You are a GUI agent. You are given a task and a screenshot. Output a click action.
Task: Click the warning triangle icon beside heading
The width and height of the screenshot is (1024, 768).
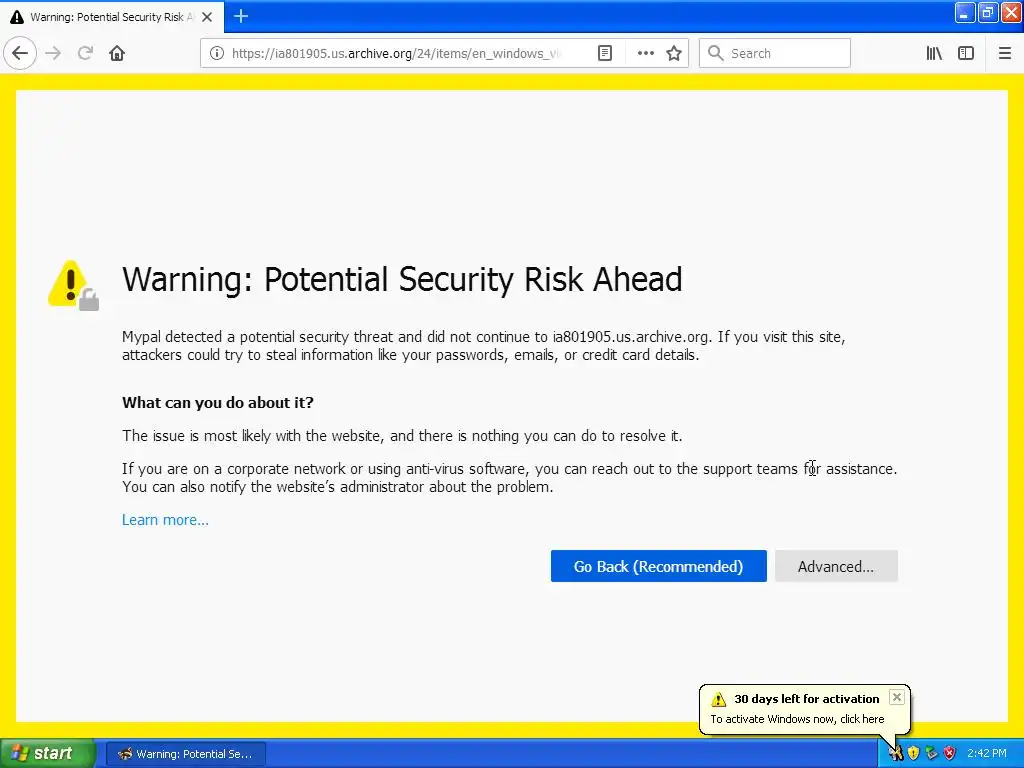[73, 285]
